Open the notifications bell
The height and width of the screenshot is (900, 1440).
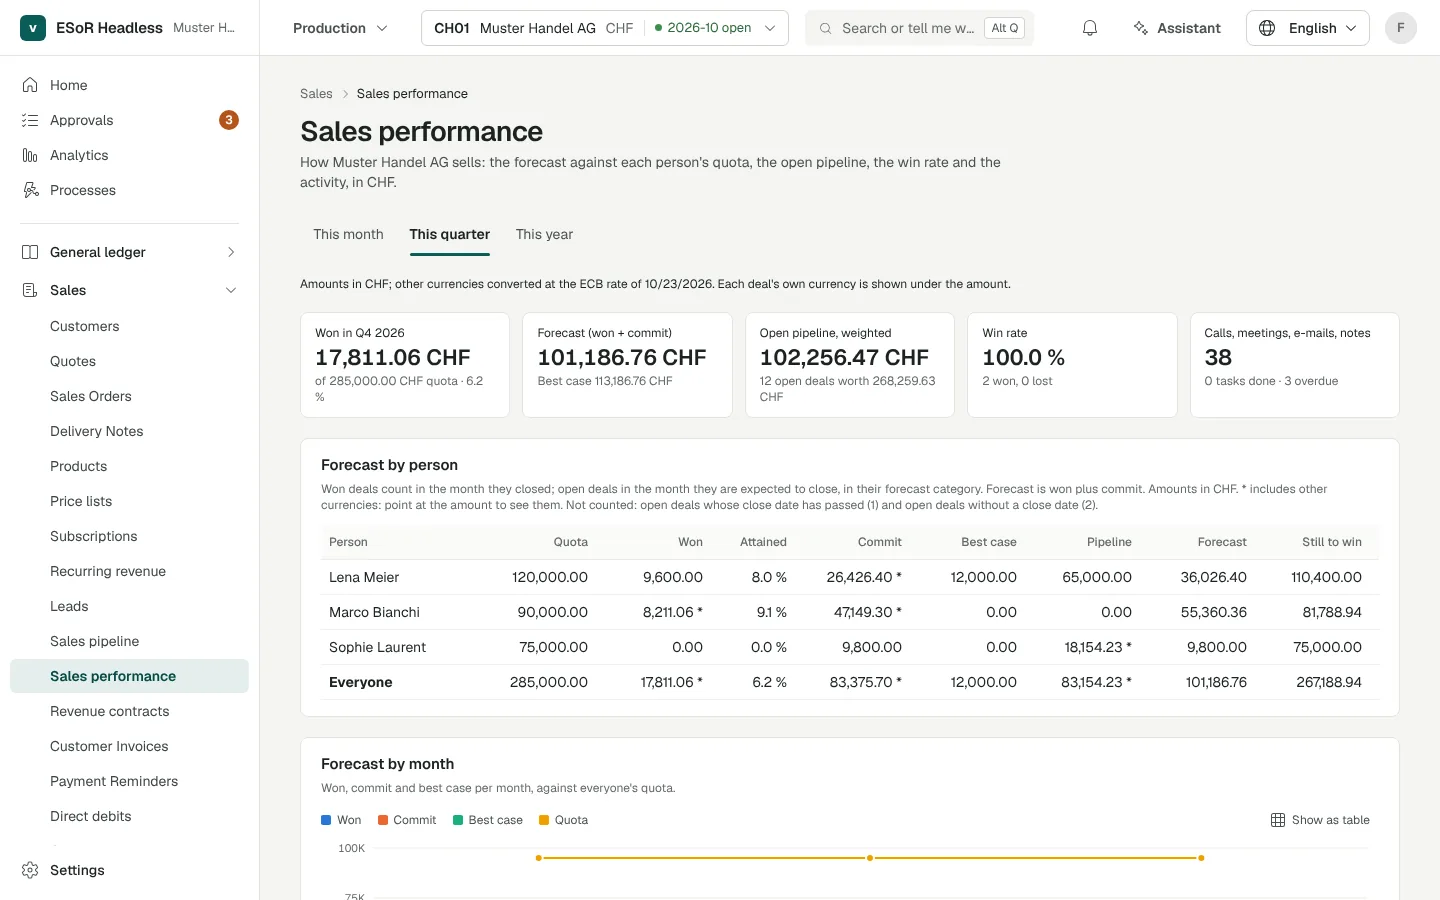(1090, 28)
